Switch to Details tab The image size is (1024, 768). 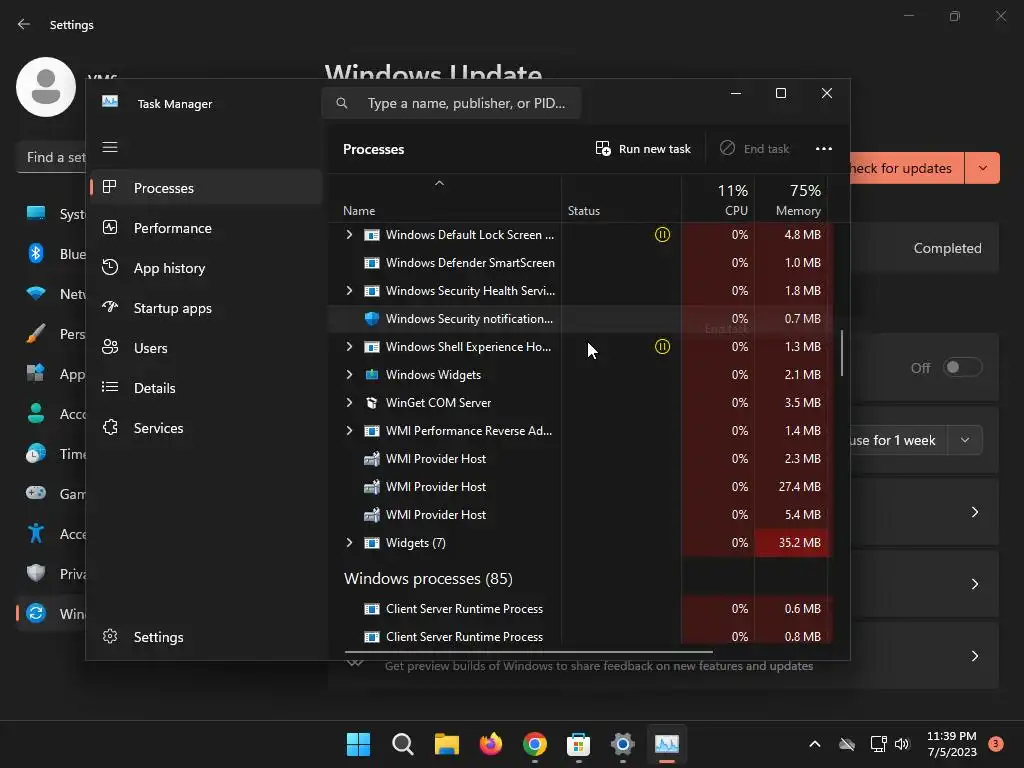(206, 388)
